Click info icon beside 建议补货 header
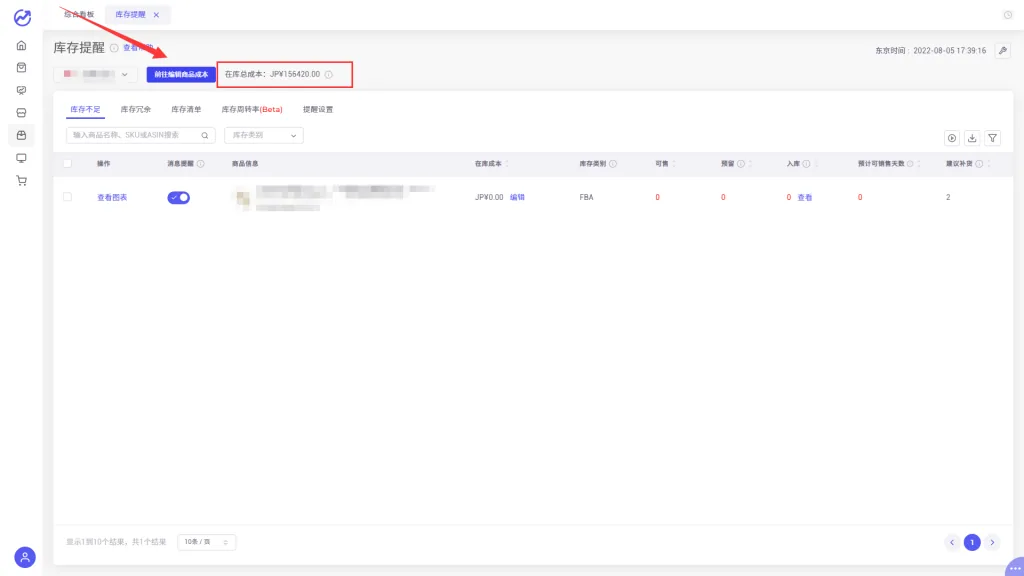The image size is (1024, 576). (979, 164)
